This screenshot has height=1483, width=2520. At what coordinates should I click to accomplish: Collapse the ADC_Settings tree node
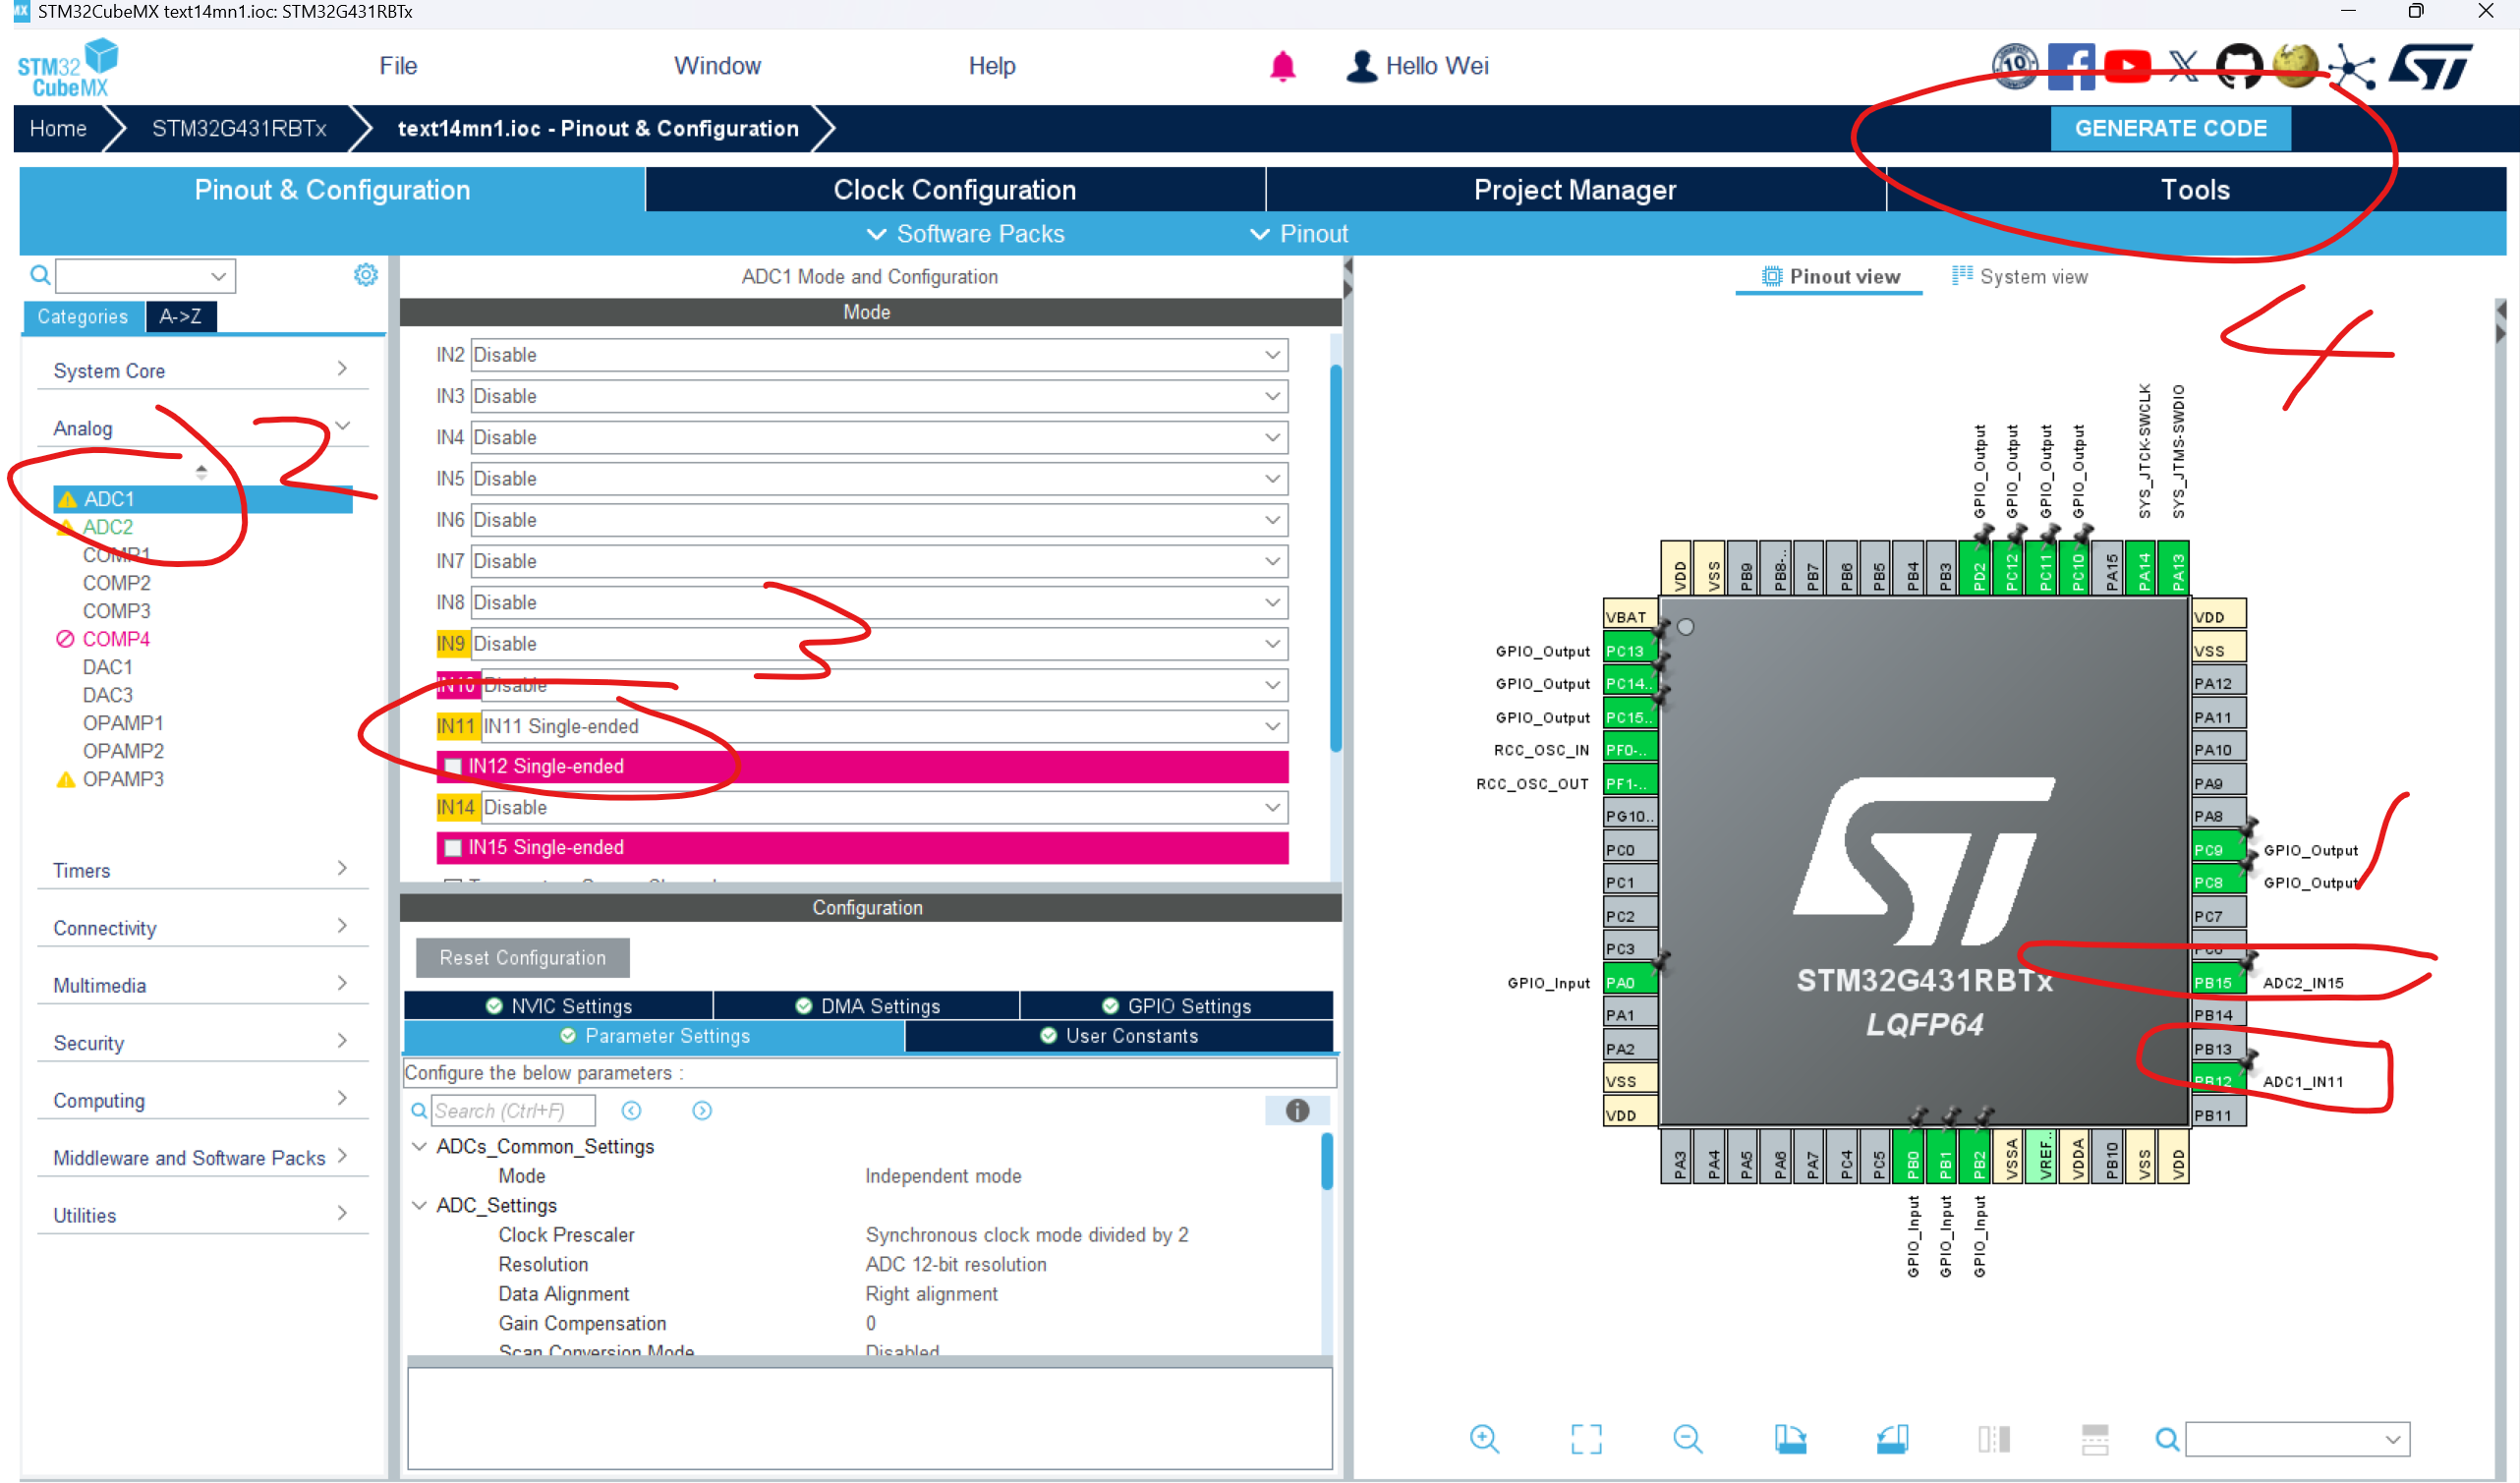419,1205
